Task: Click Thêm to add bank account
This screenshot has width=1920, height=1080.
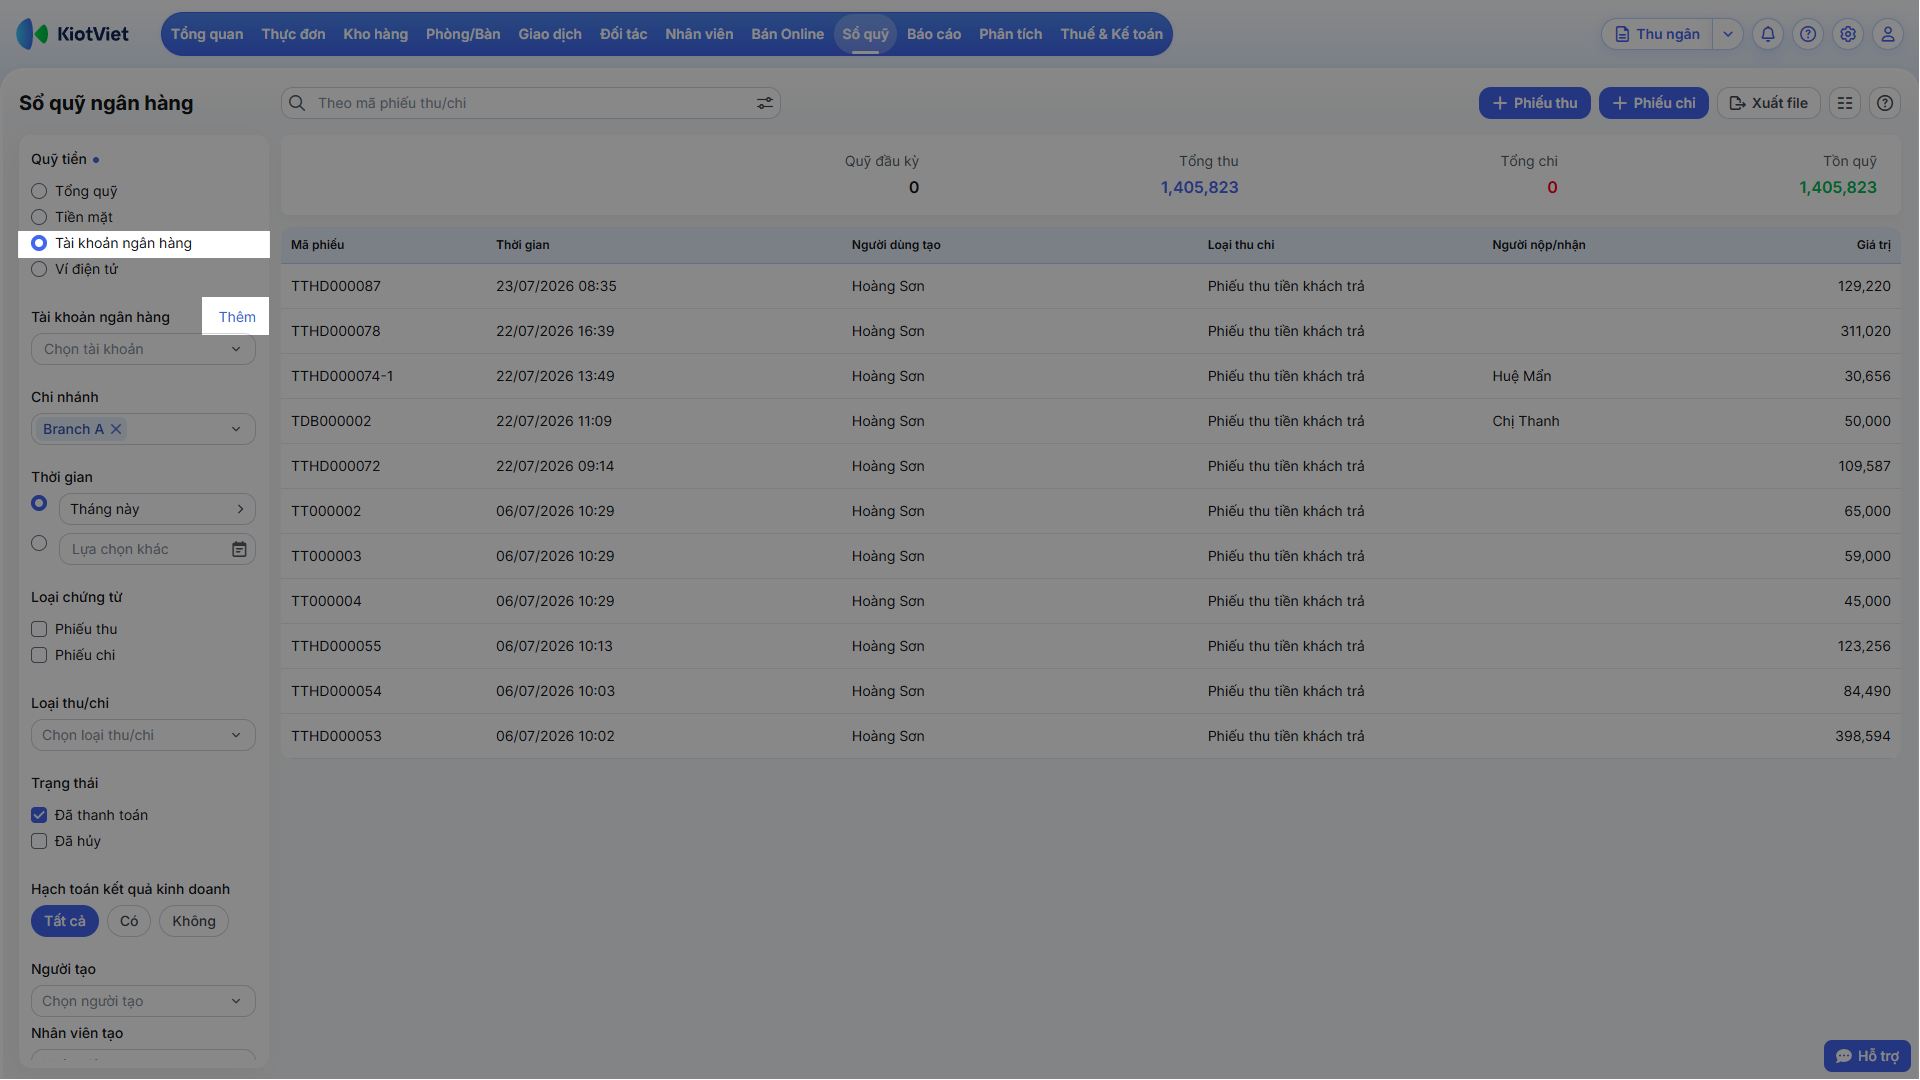Action: (x=237, y=317)
